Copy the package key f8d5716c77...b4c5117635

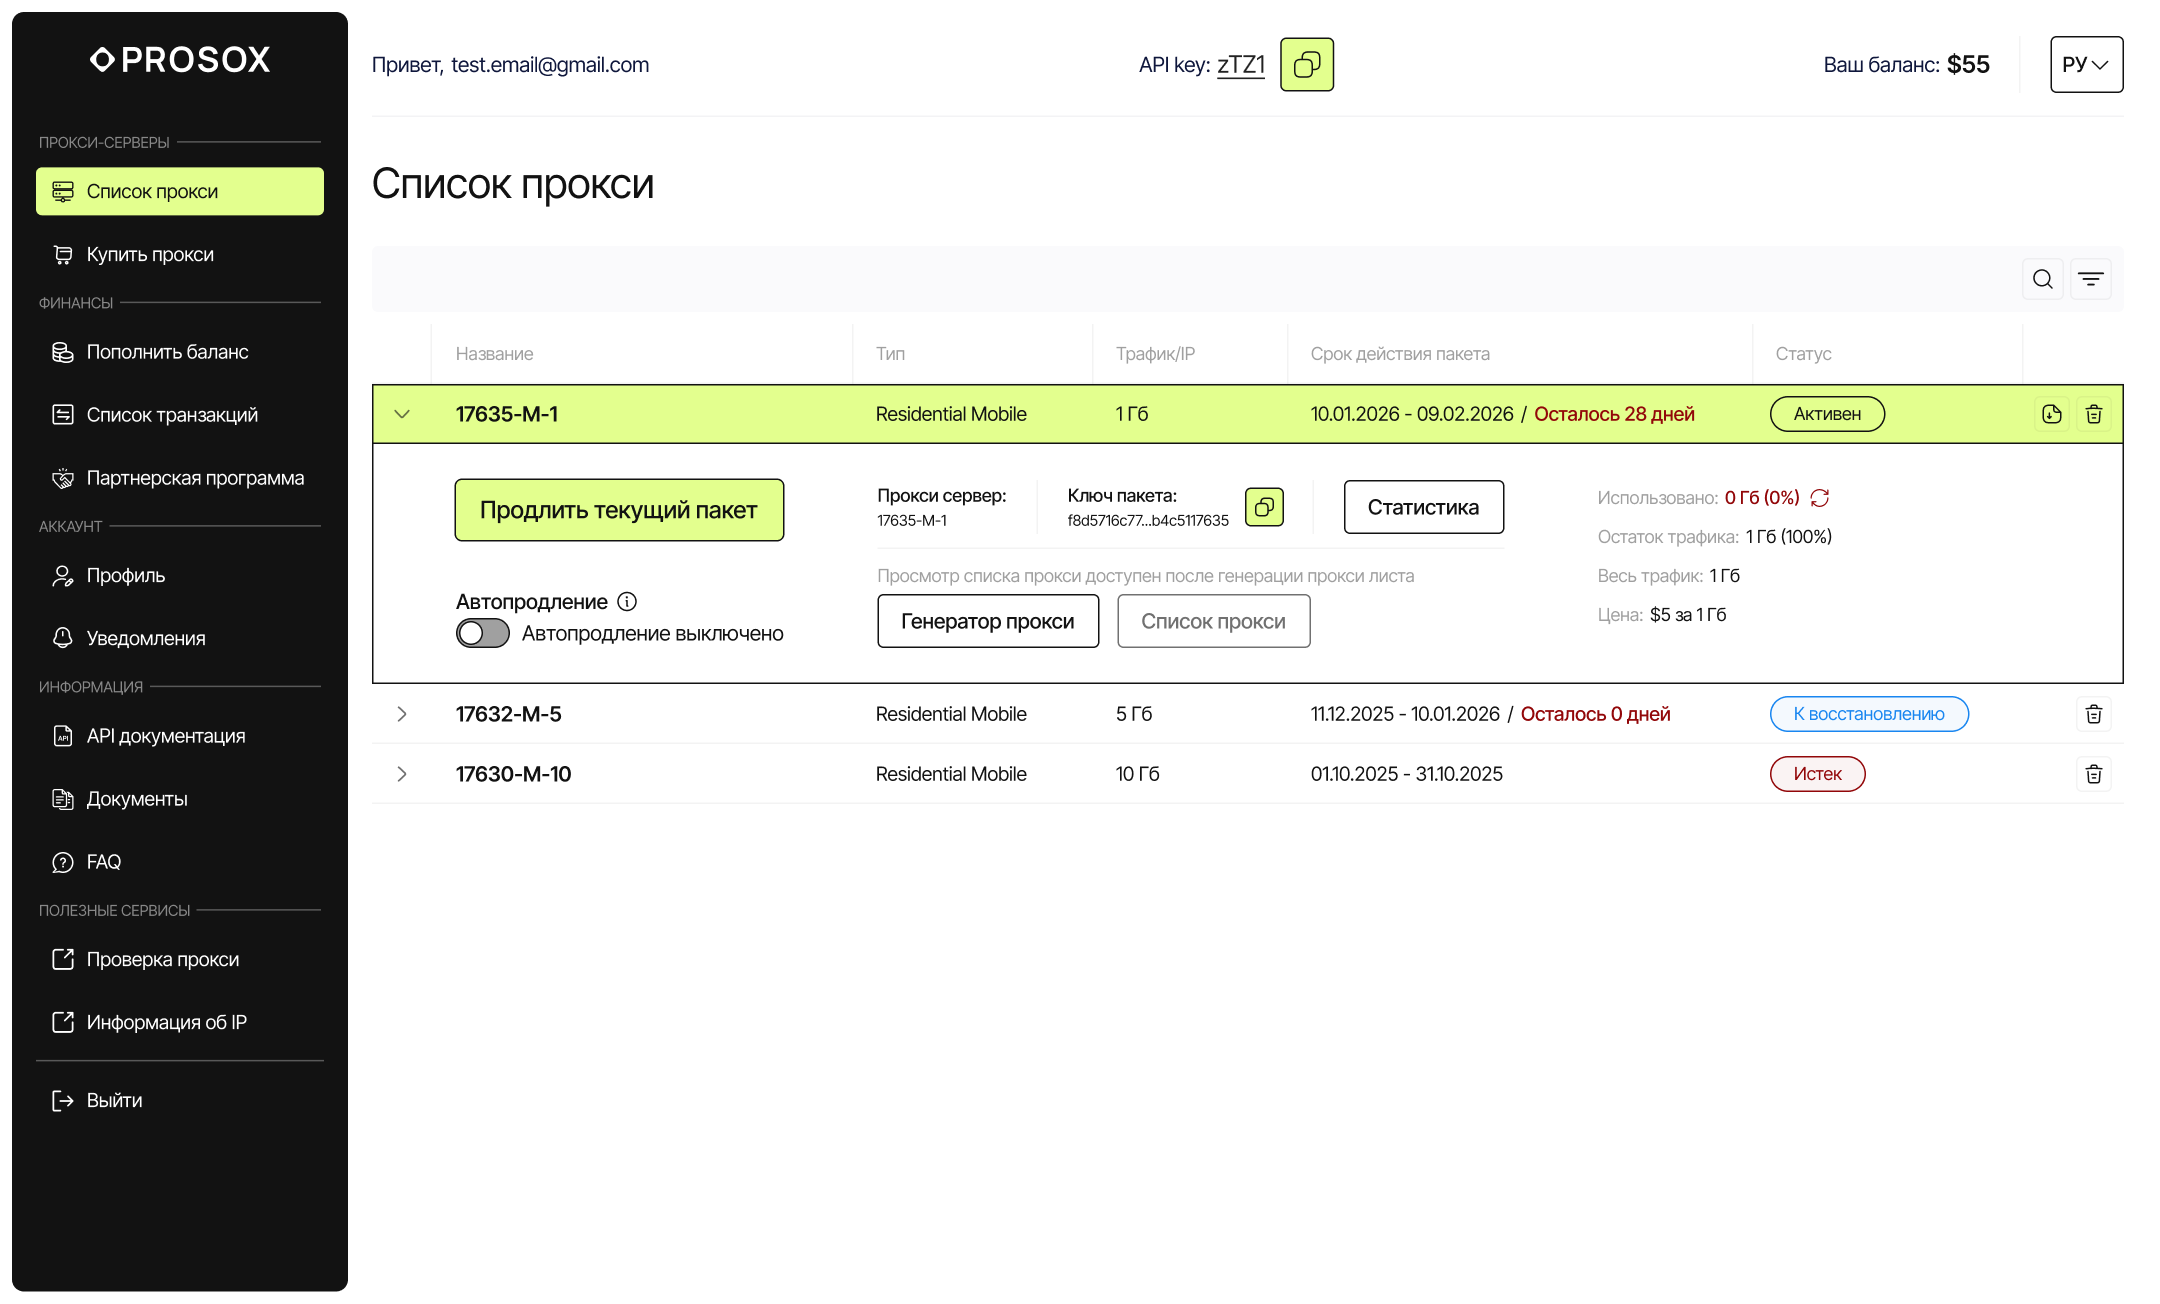1264,507
